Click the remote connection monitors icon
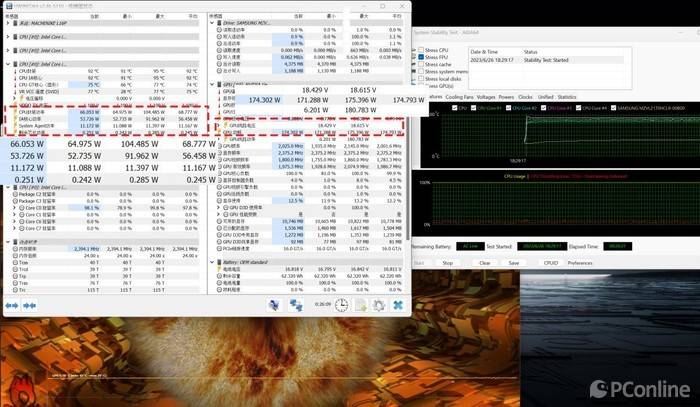Screen dimensions: 700x407 pos(296,305)
